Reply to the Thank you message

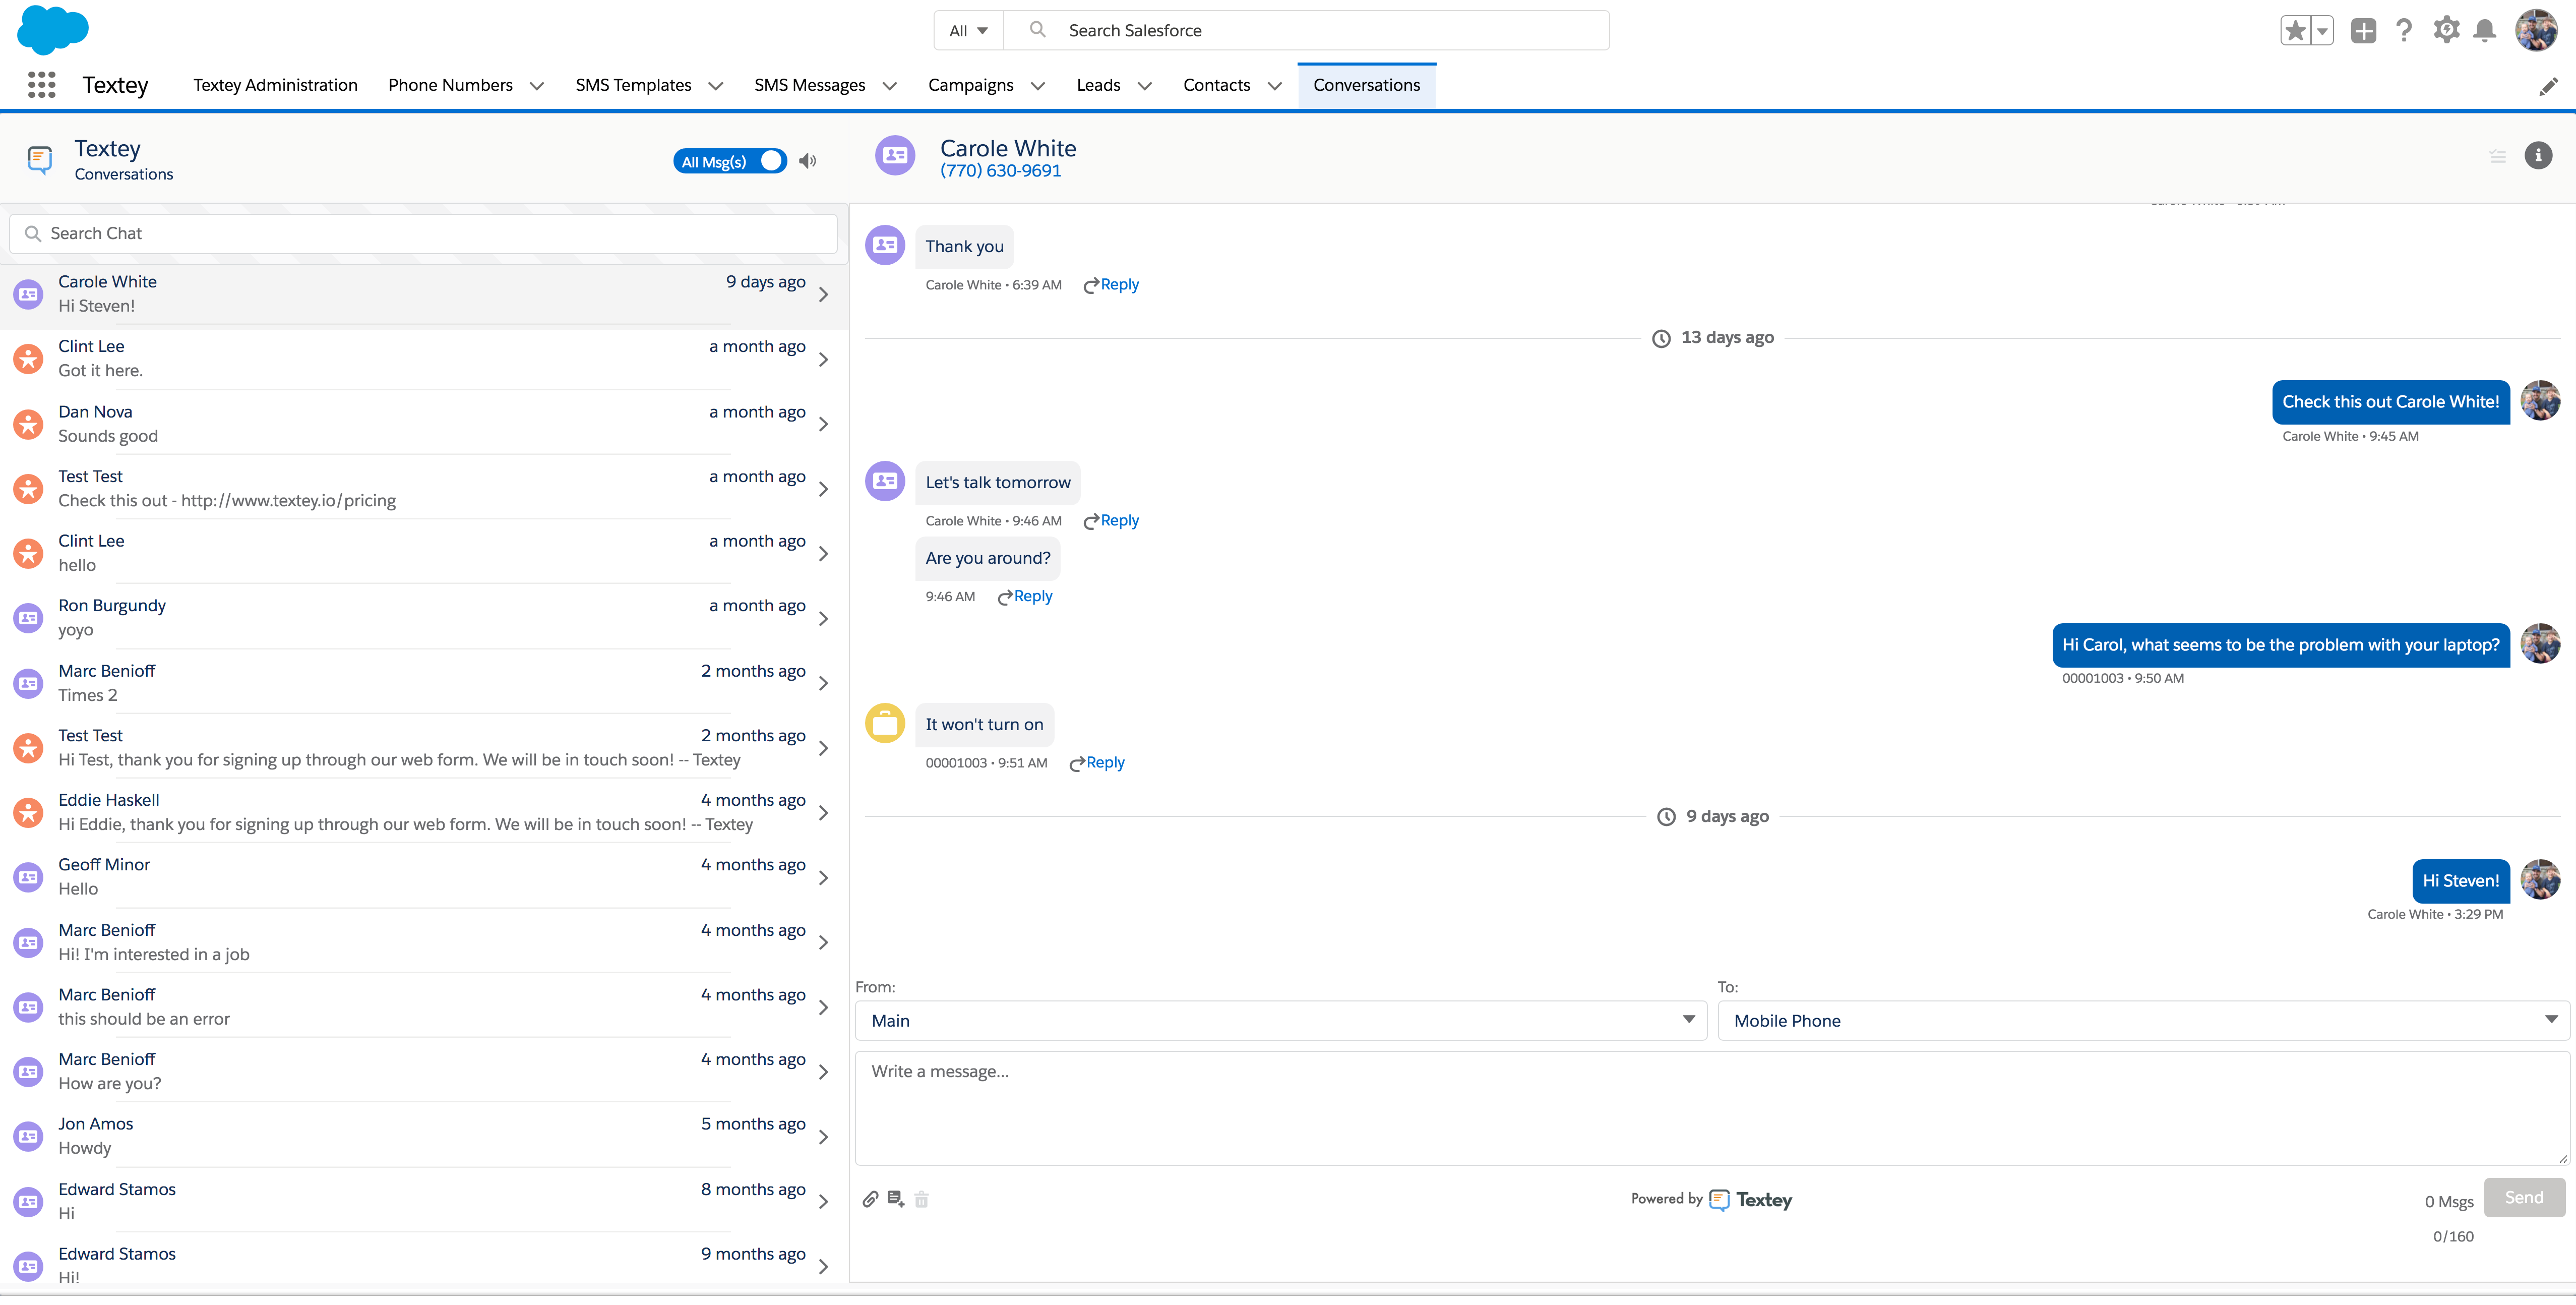[x=1111, y=285]
